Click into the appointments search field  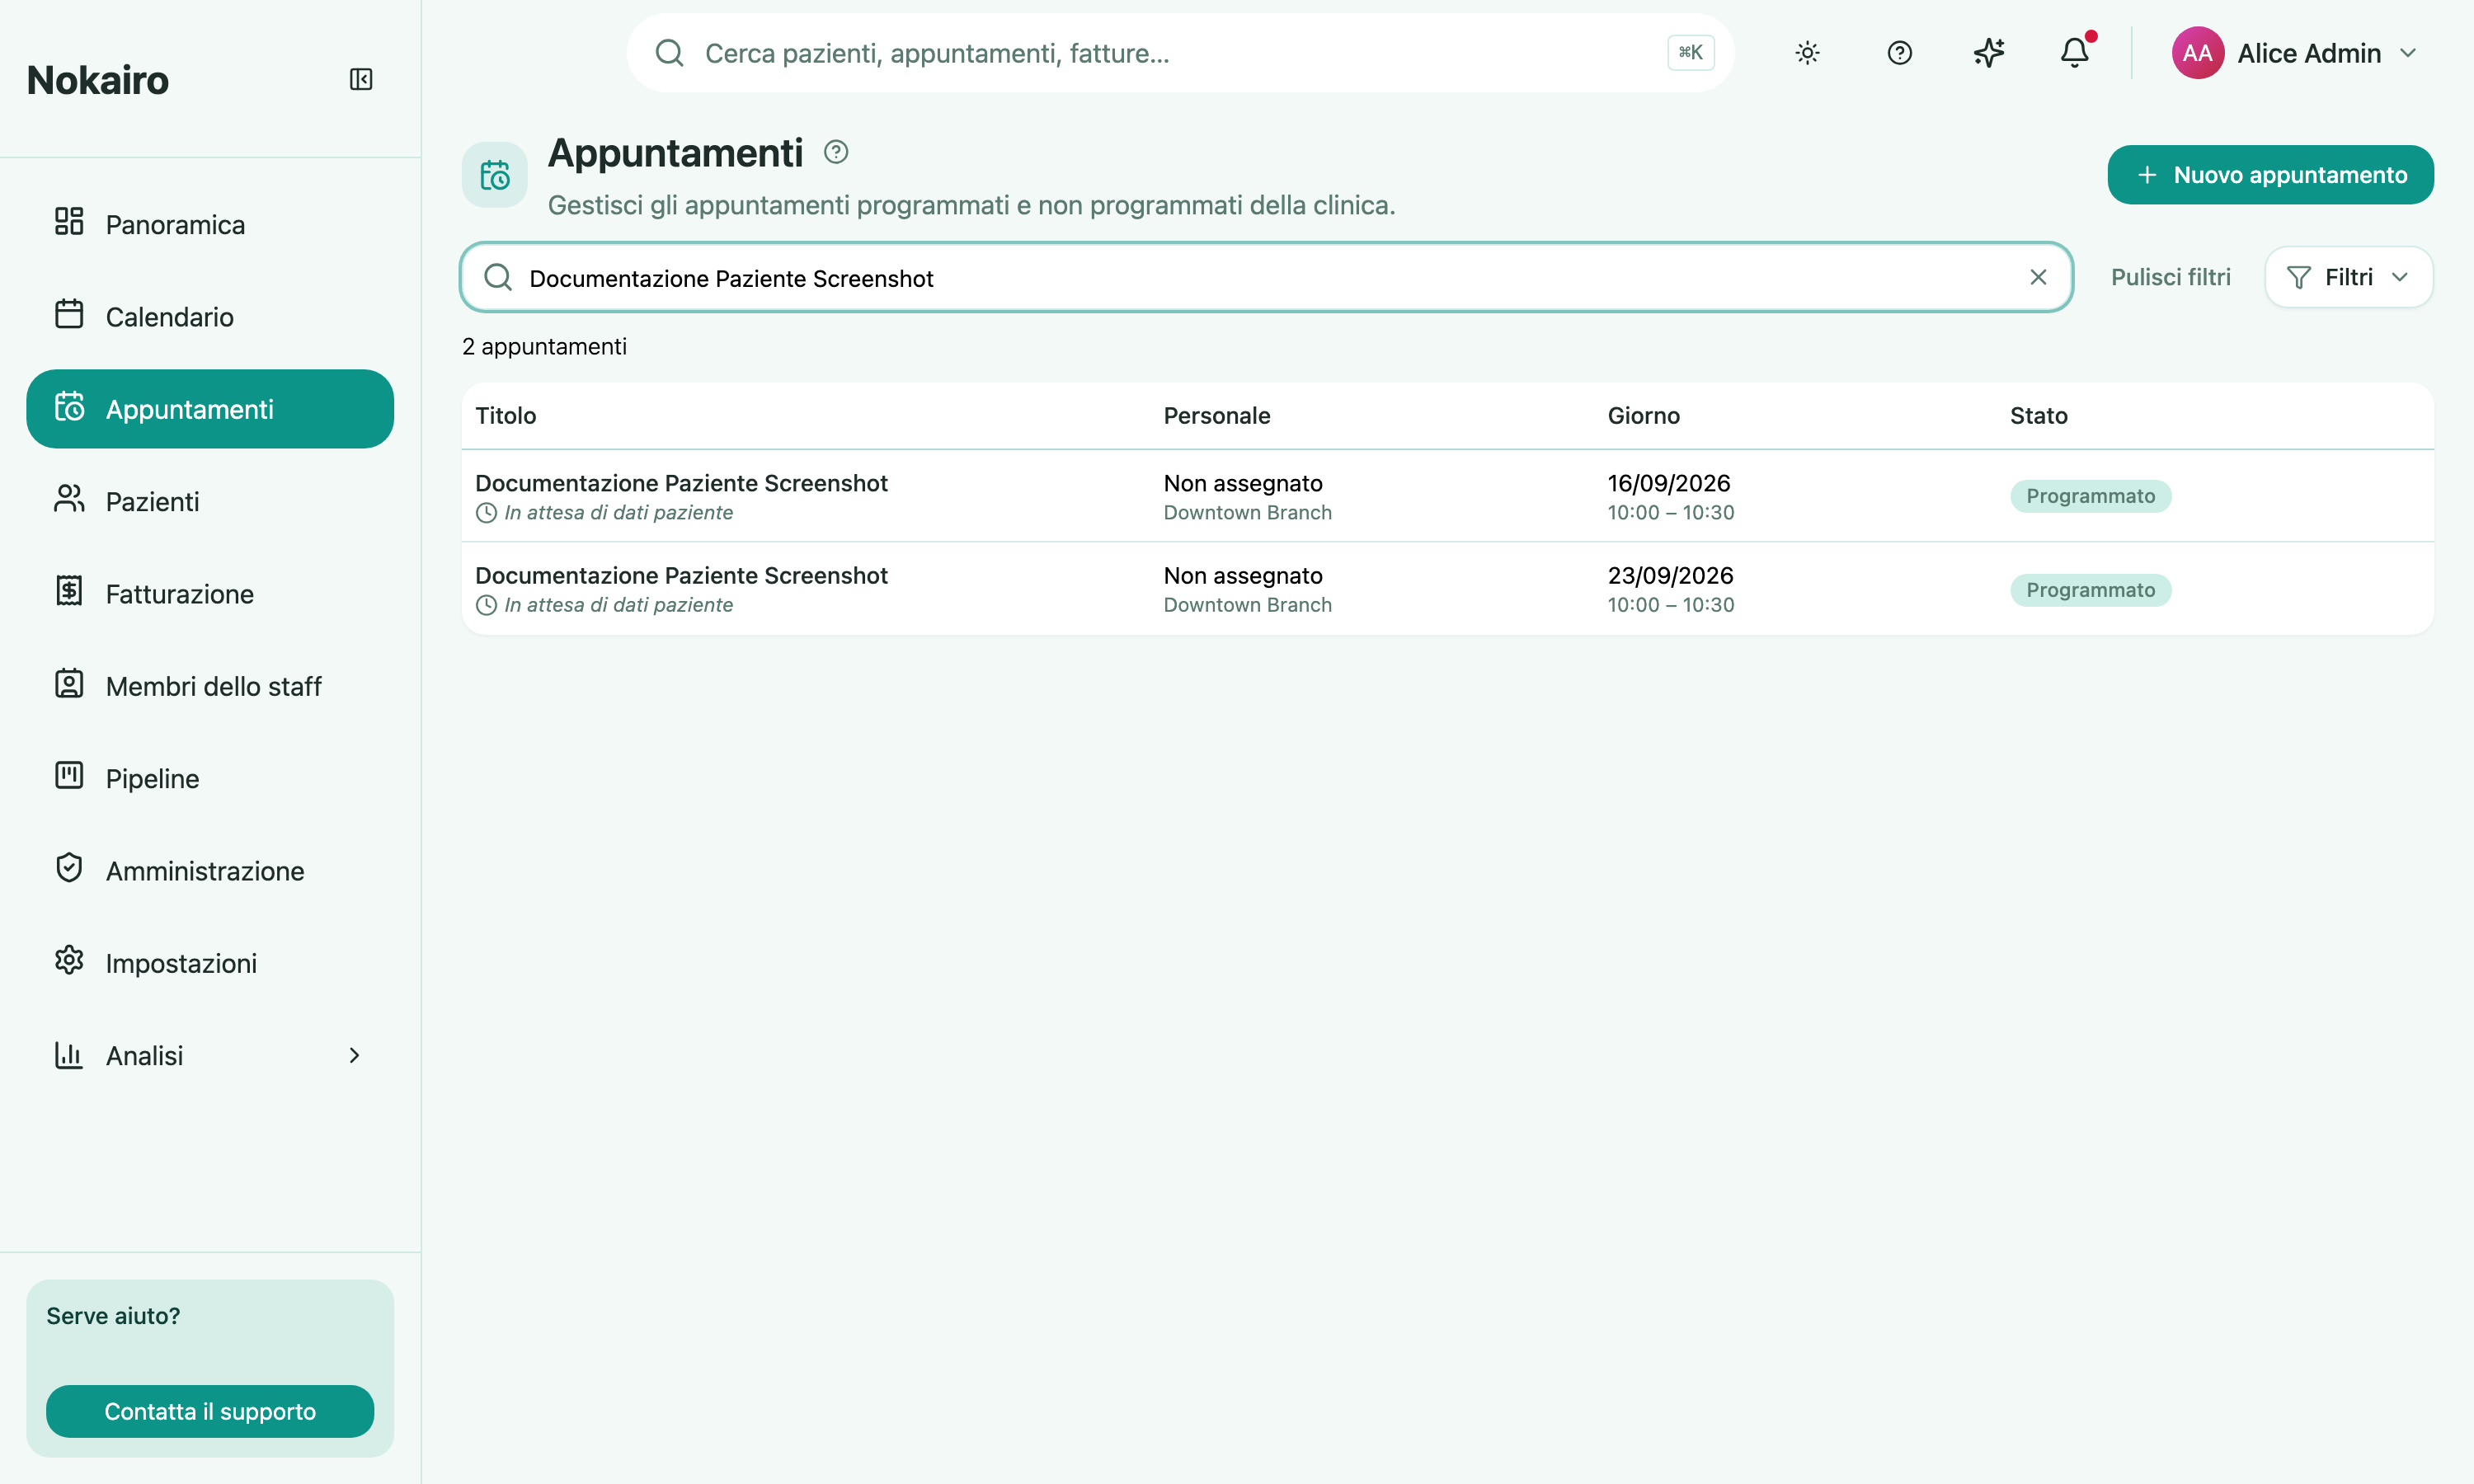pos(1266,277)
